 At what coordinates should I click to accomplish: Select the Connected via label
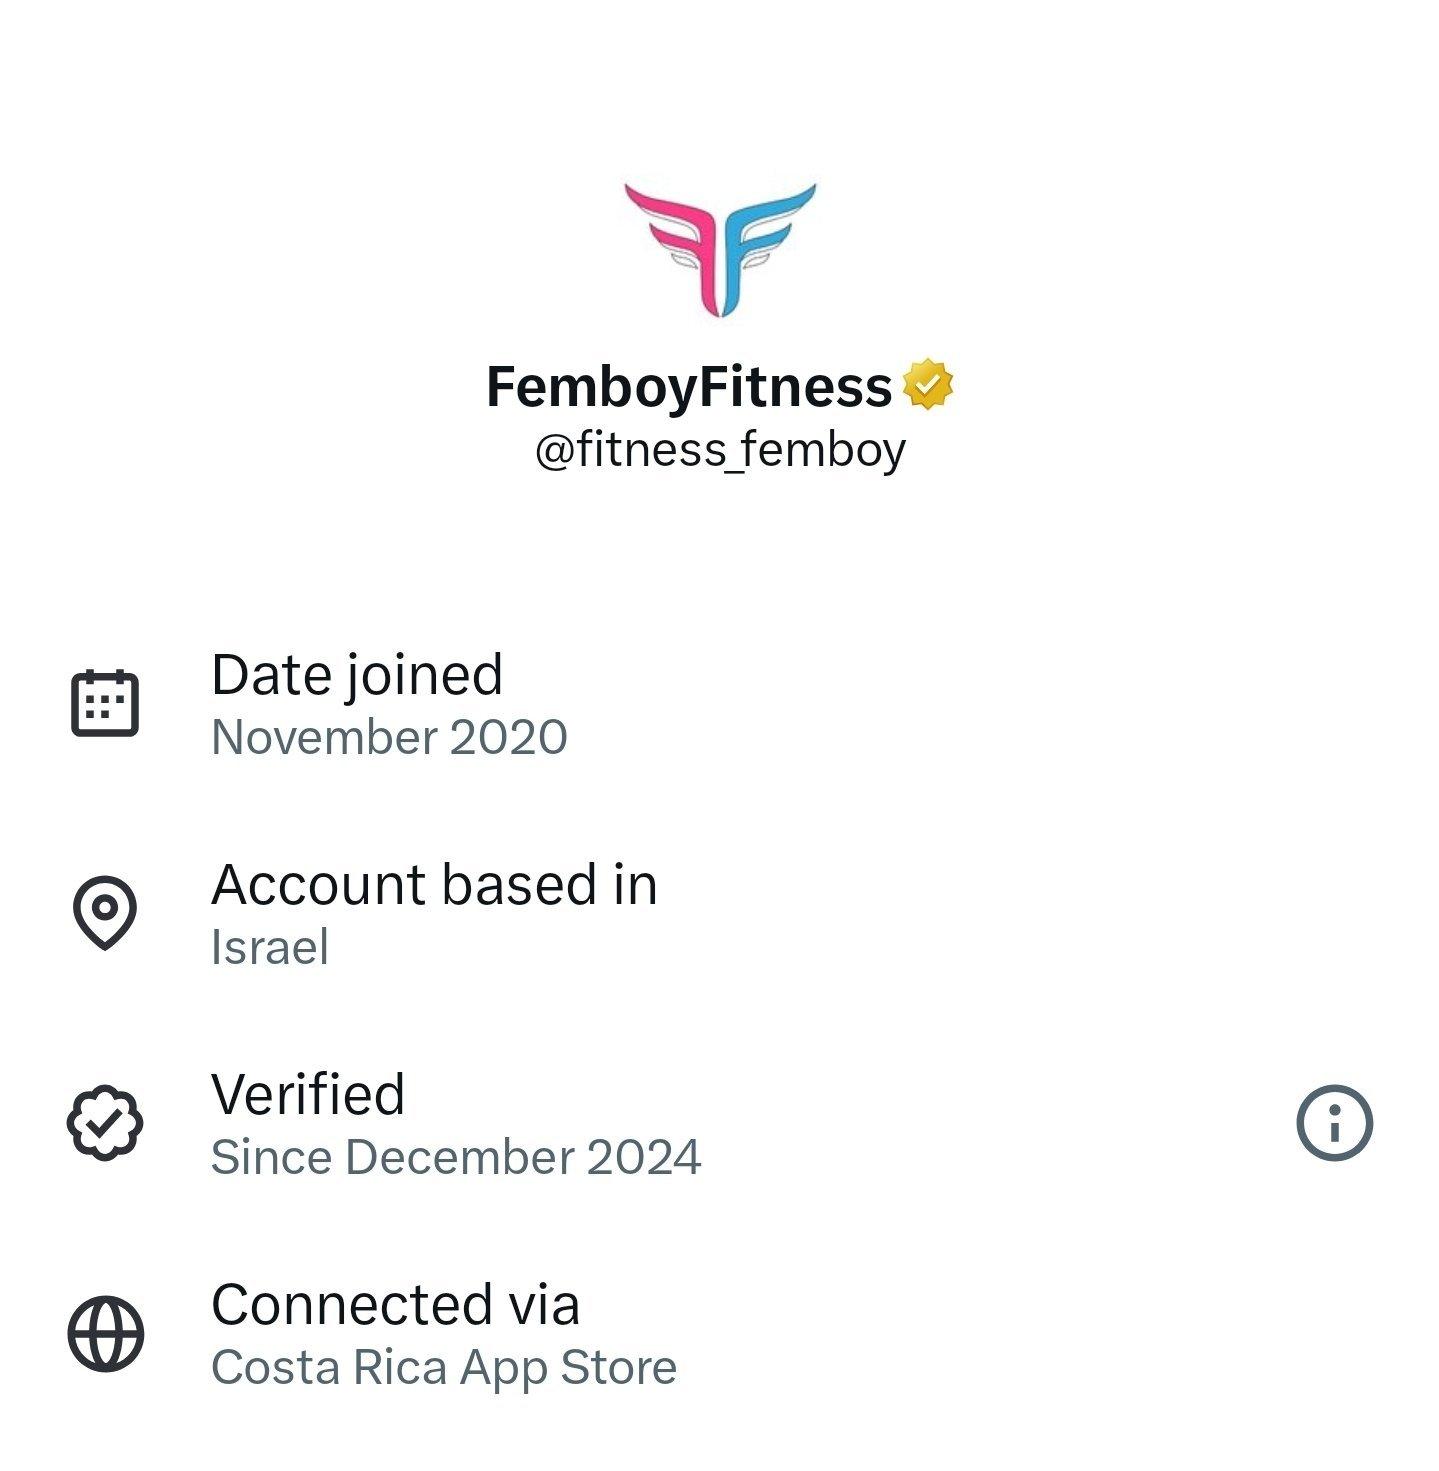click(x=395, y=1305)
